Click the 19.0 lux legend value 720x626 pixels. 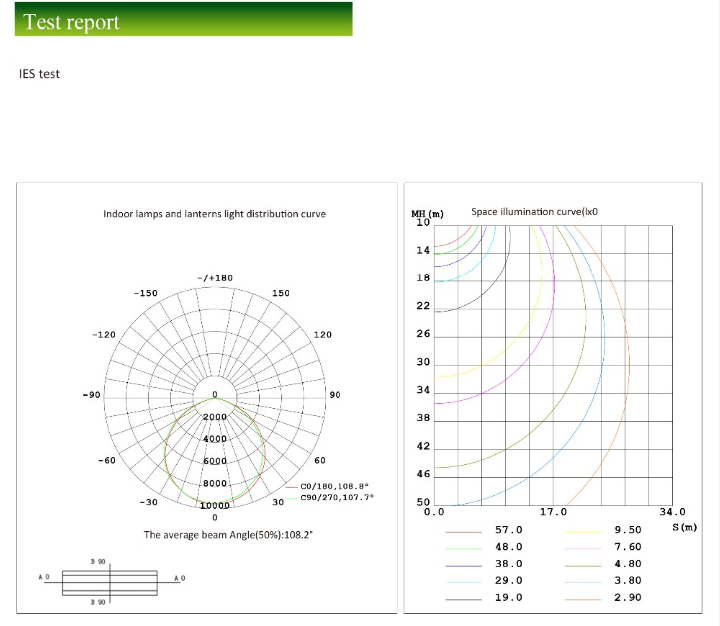coord(509,598)
